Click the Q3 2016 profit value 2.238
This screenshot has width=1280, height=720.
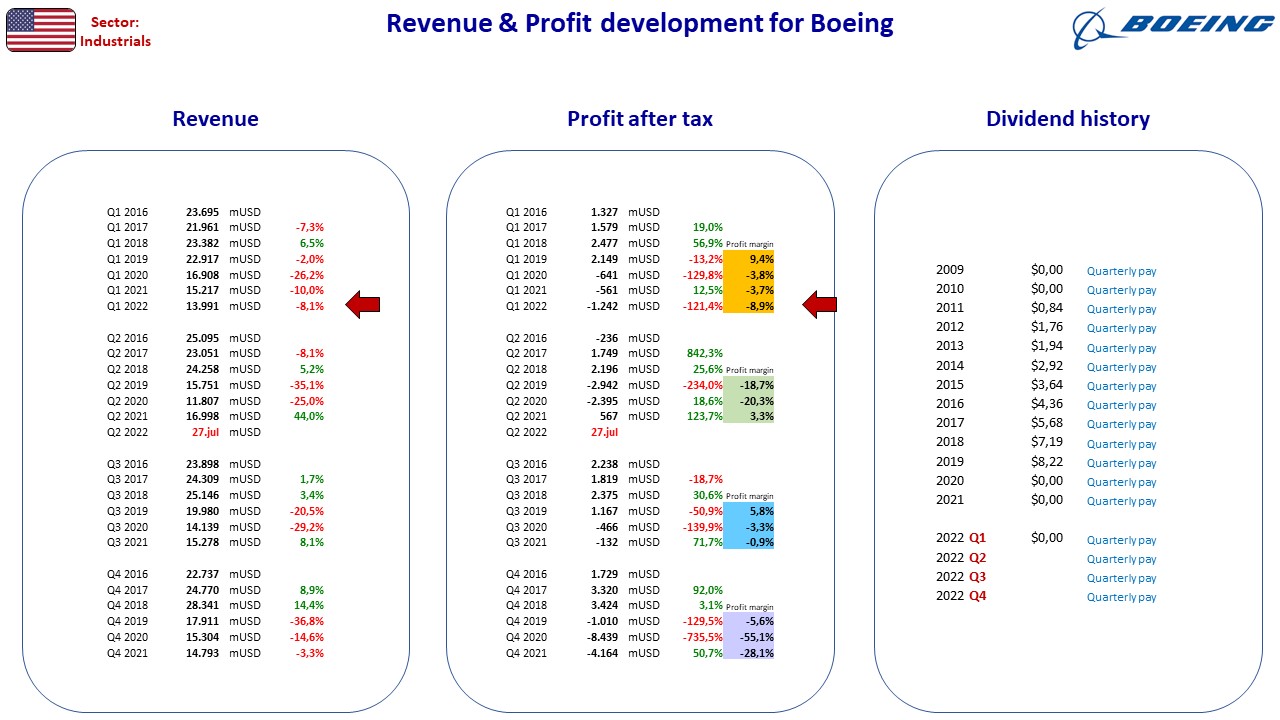point(604,464)
